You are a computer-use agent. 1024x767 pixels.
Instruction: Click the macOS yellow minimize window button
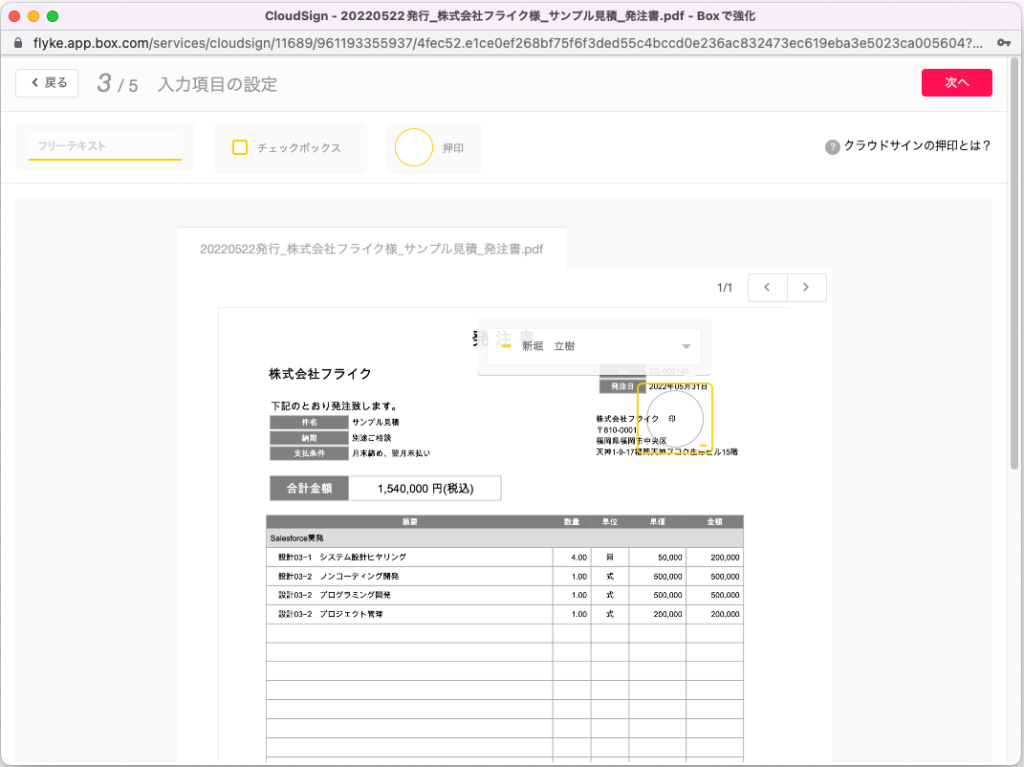[x=33, y=16]
